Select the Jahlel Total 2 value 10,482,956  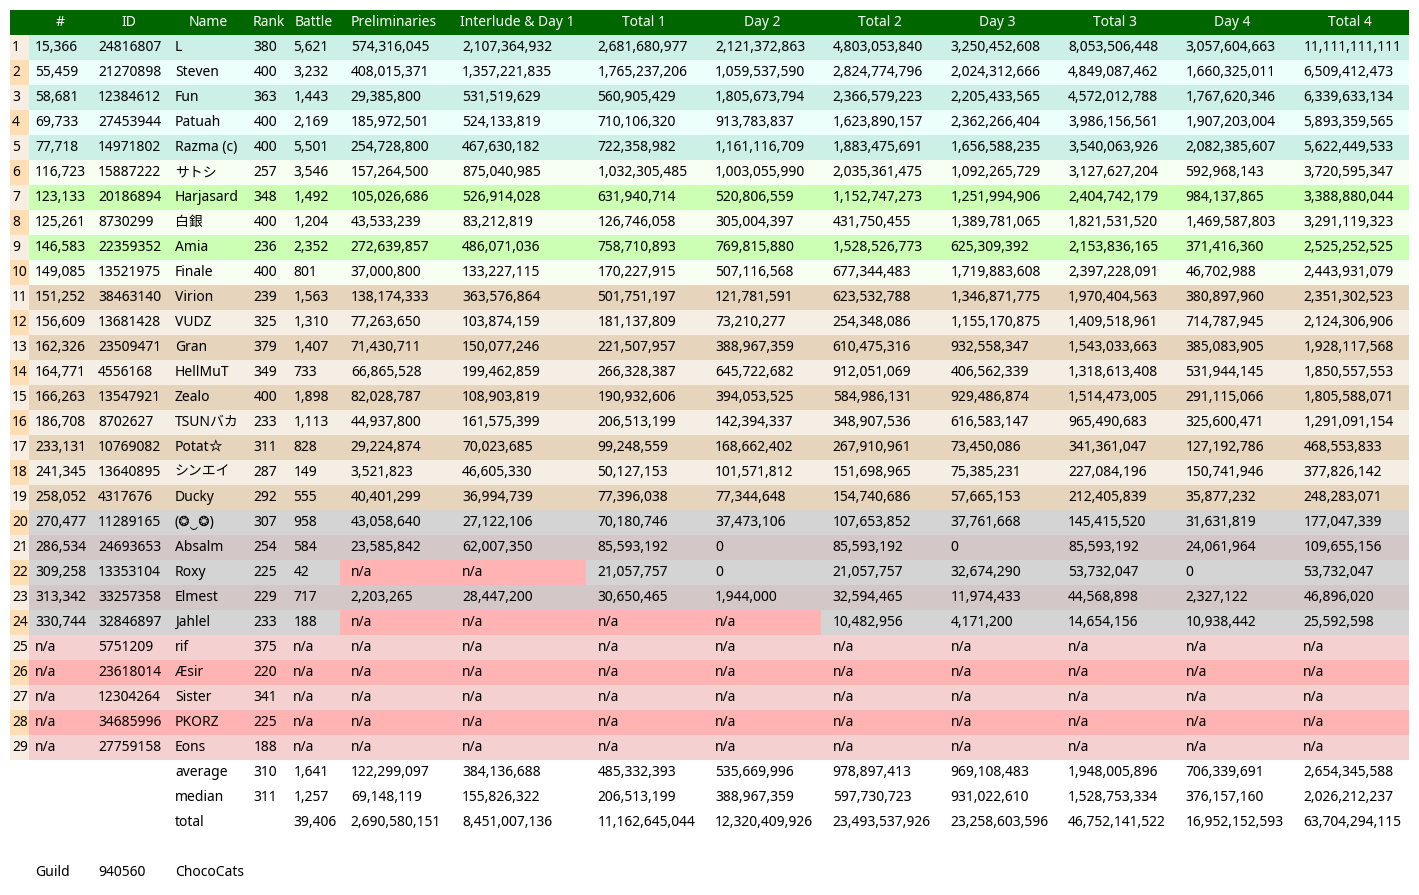click(x=868, y=621)
